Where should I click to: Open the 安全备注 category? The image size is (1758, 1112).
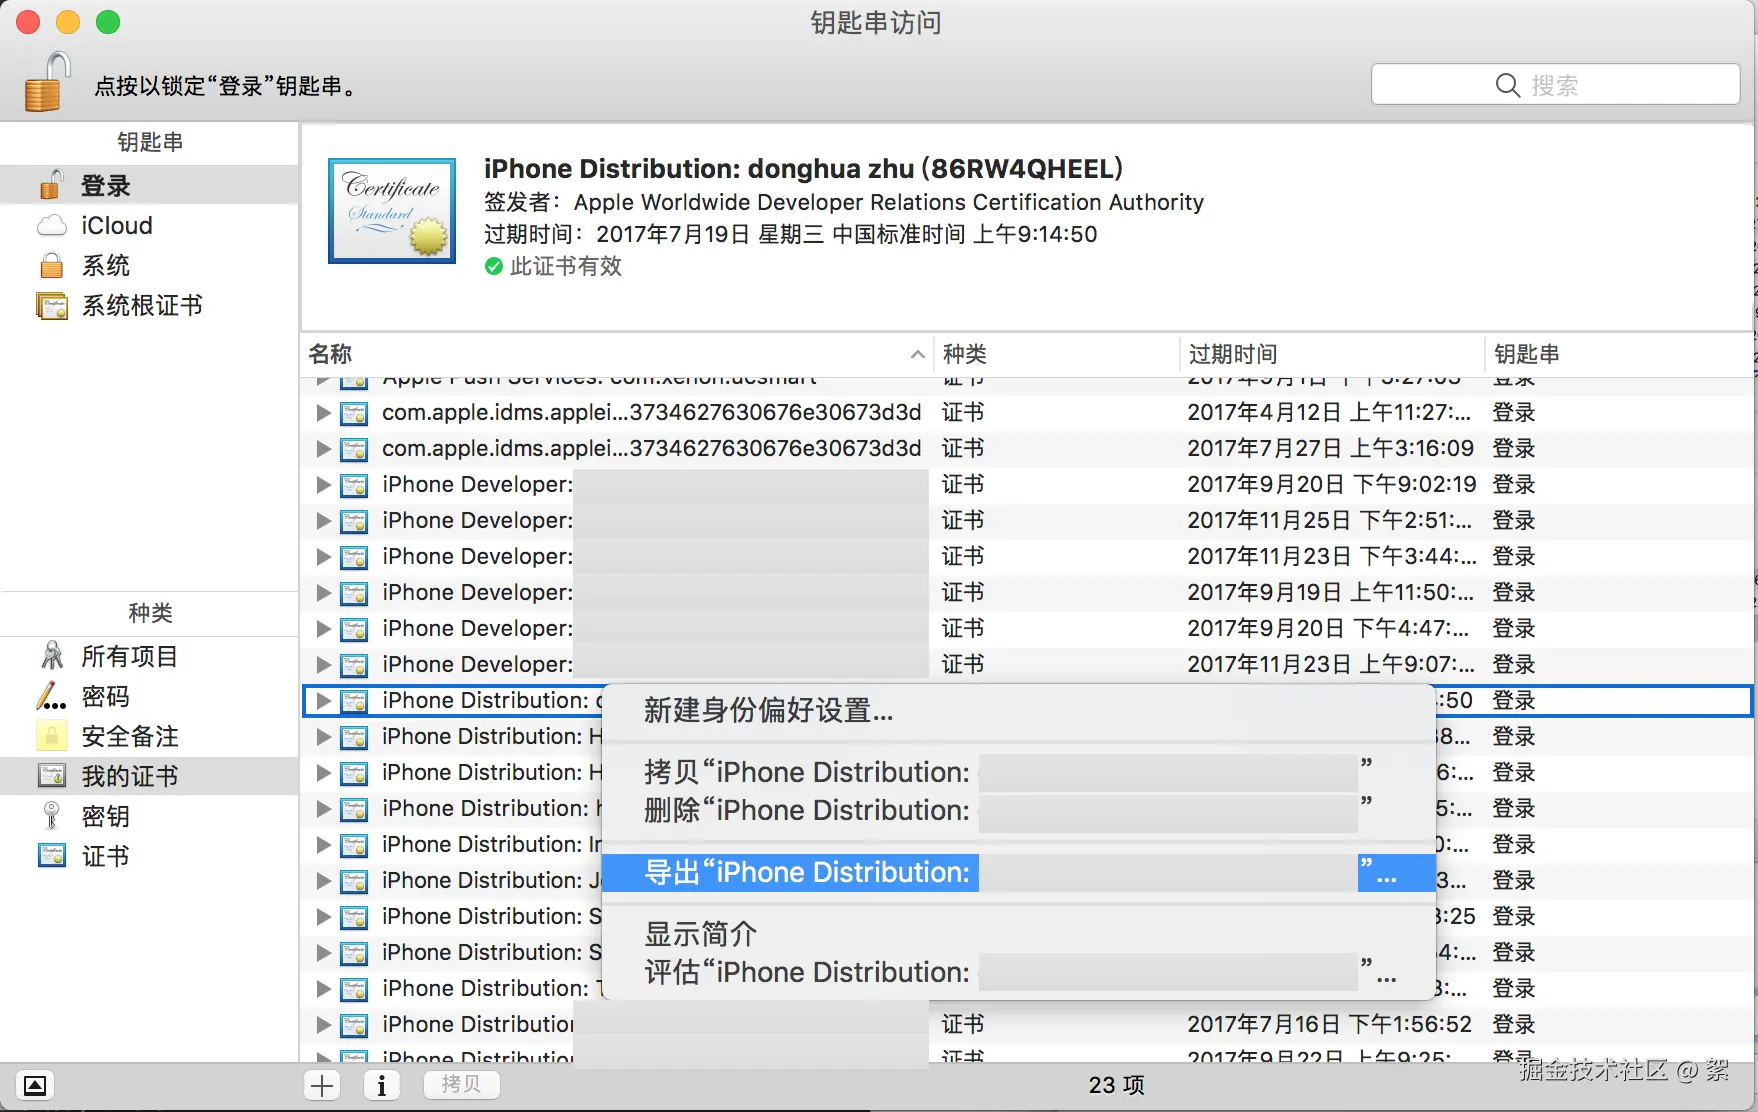click(x=149, y=737)
